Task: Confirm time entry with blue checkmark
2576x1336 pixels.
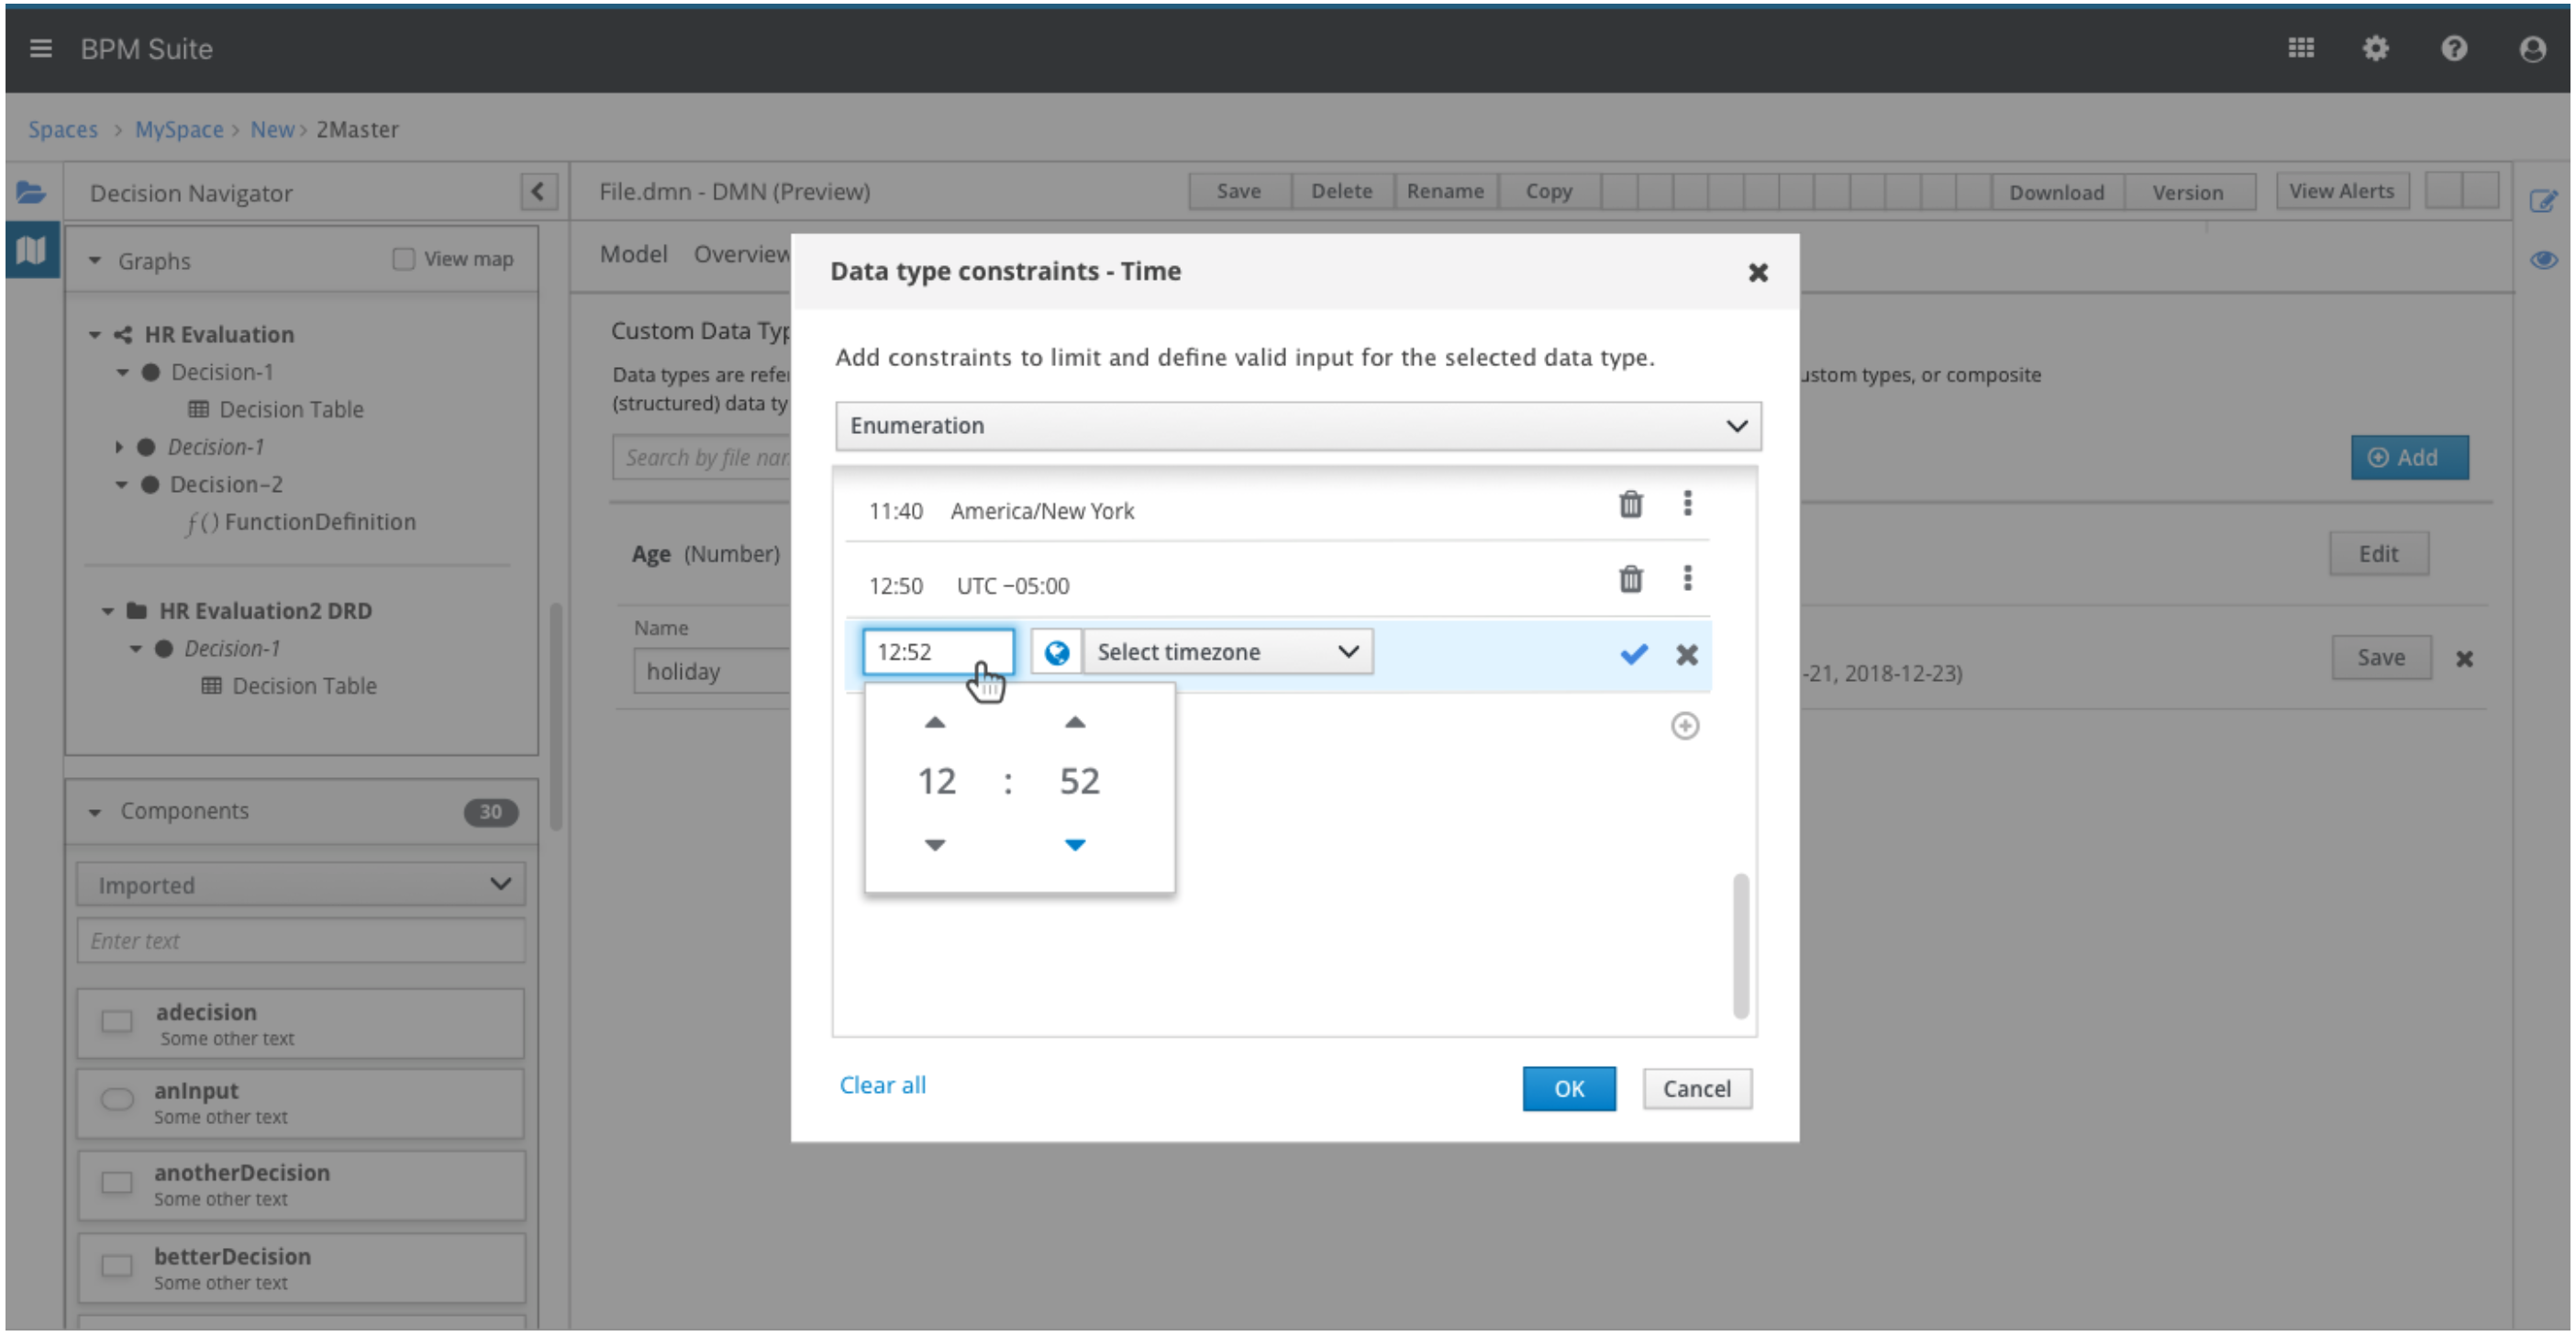Action: coord(1633,654)
